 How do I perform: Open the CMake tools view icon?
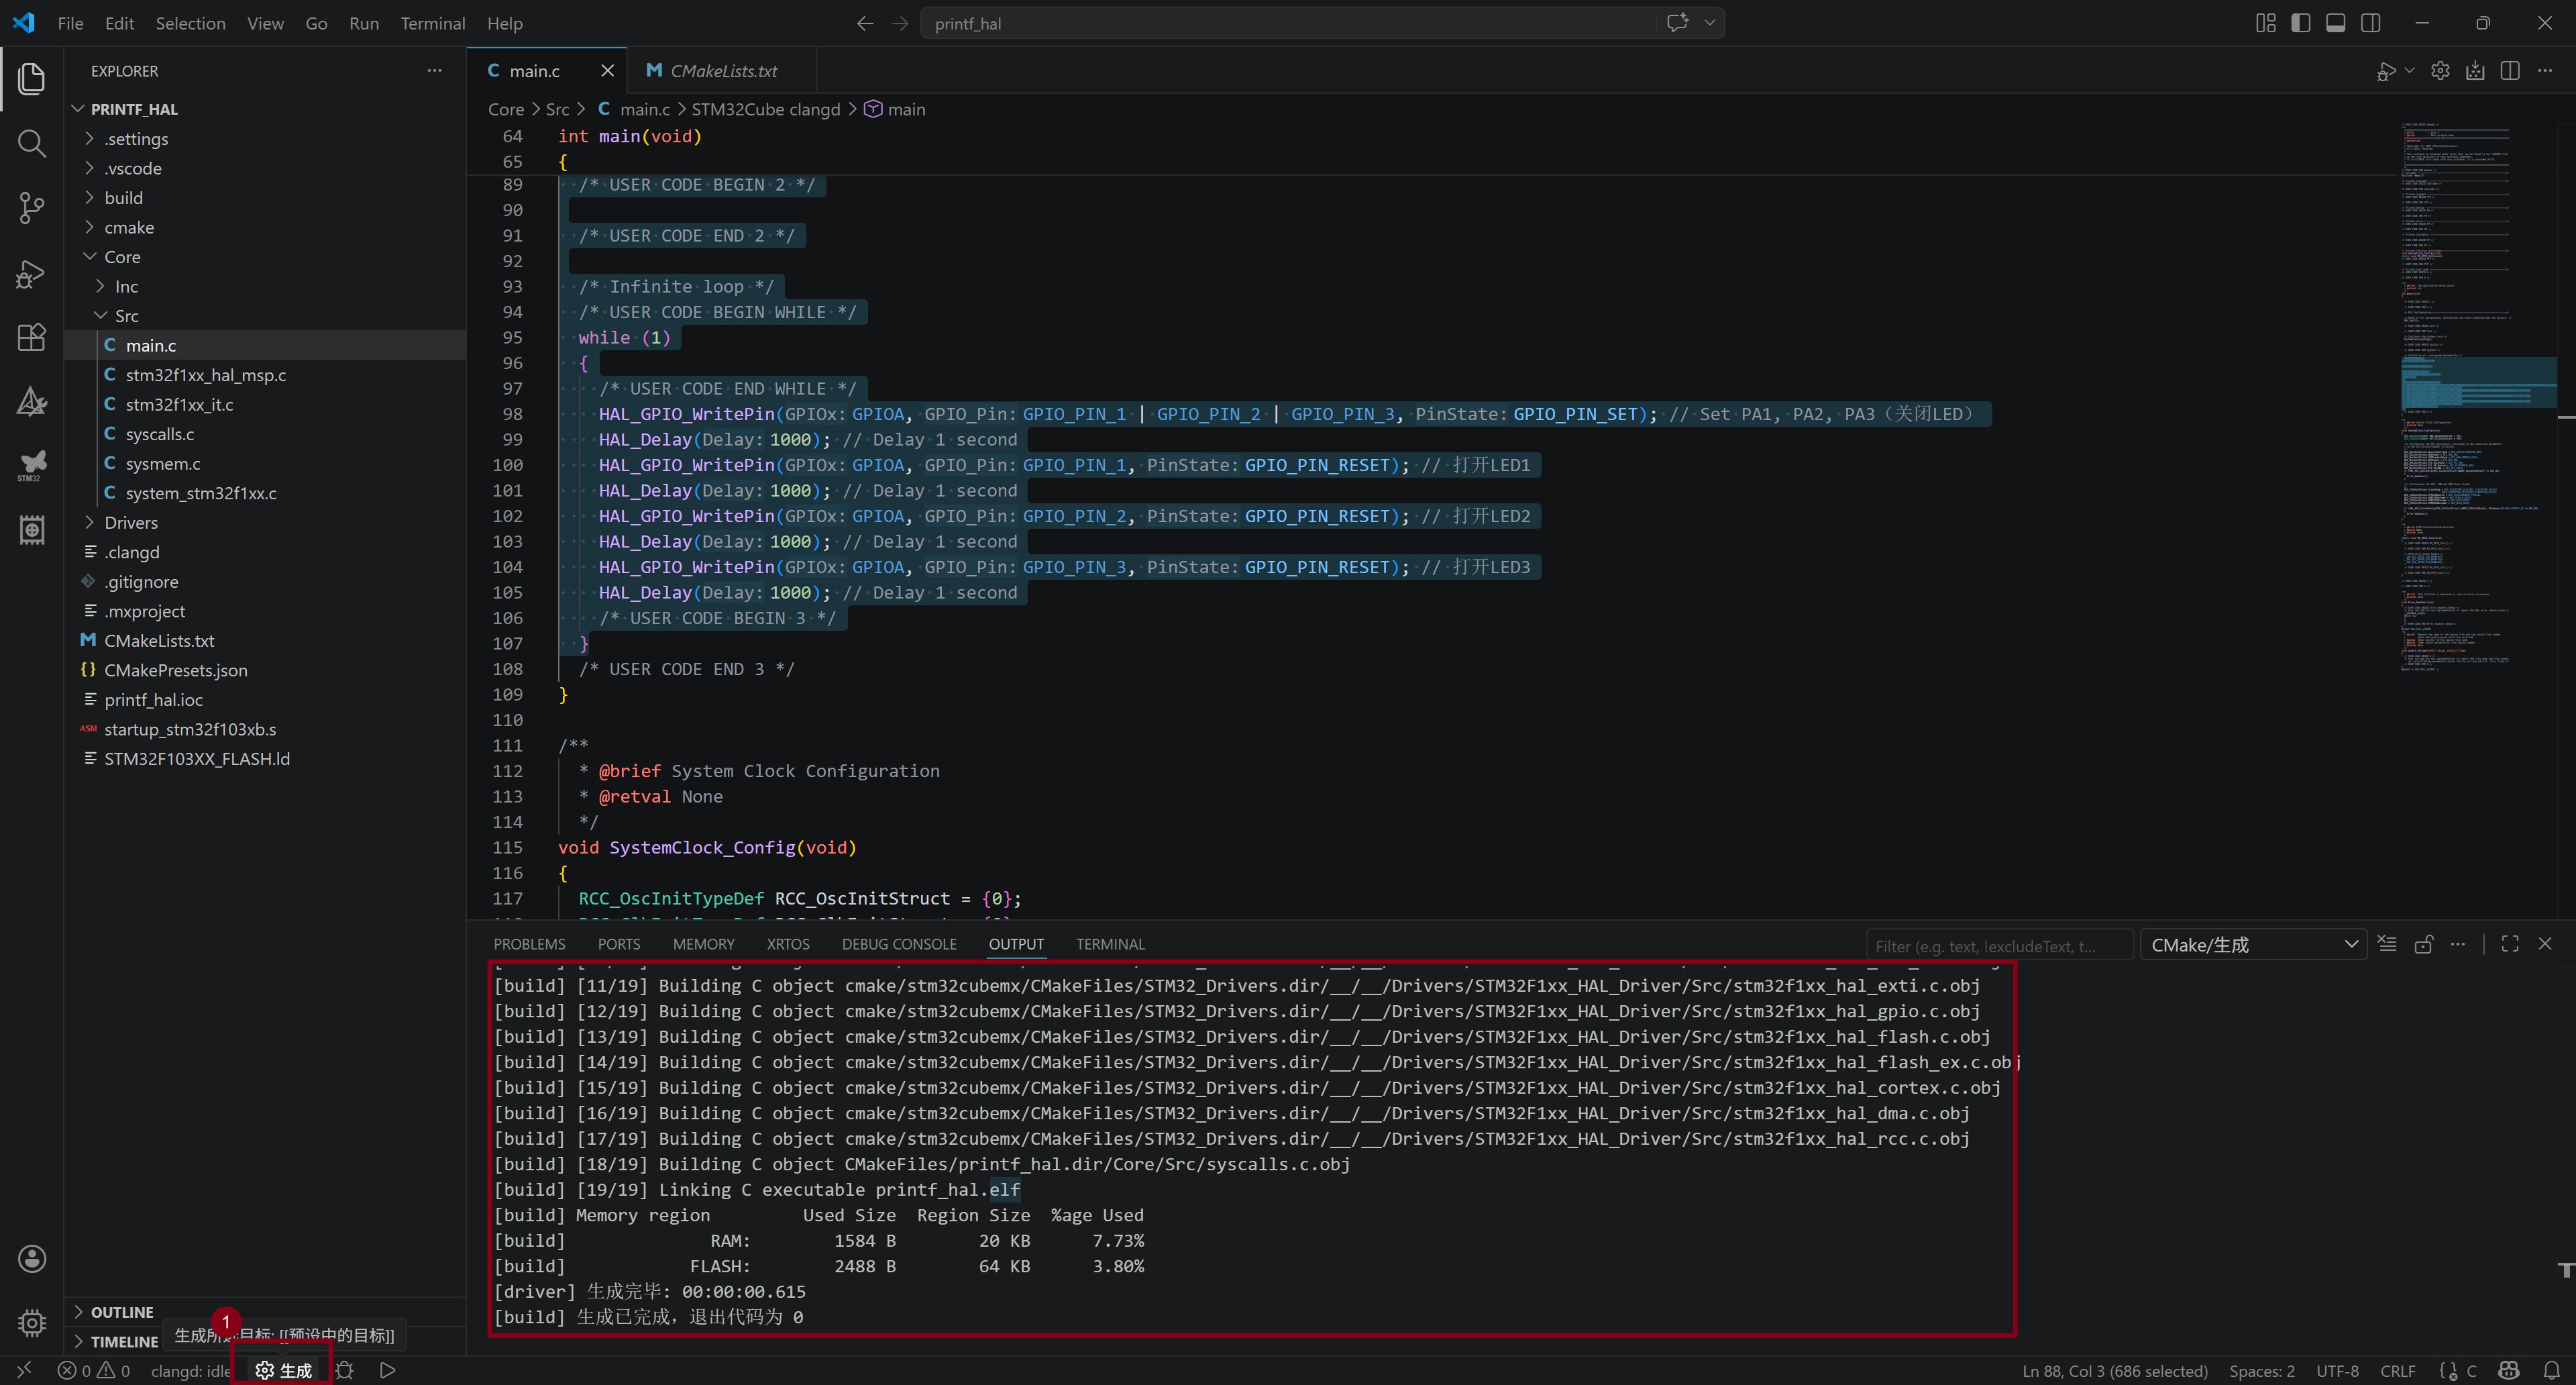[x=32, y=401]
